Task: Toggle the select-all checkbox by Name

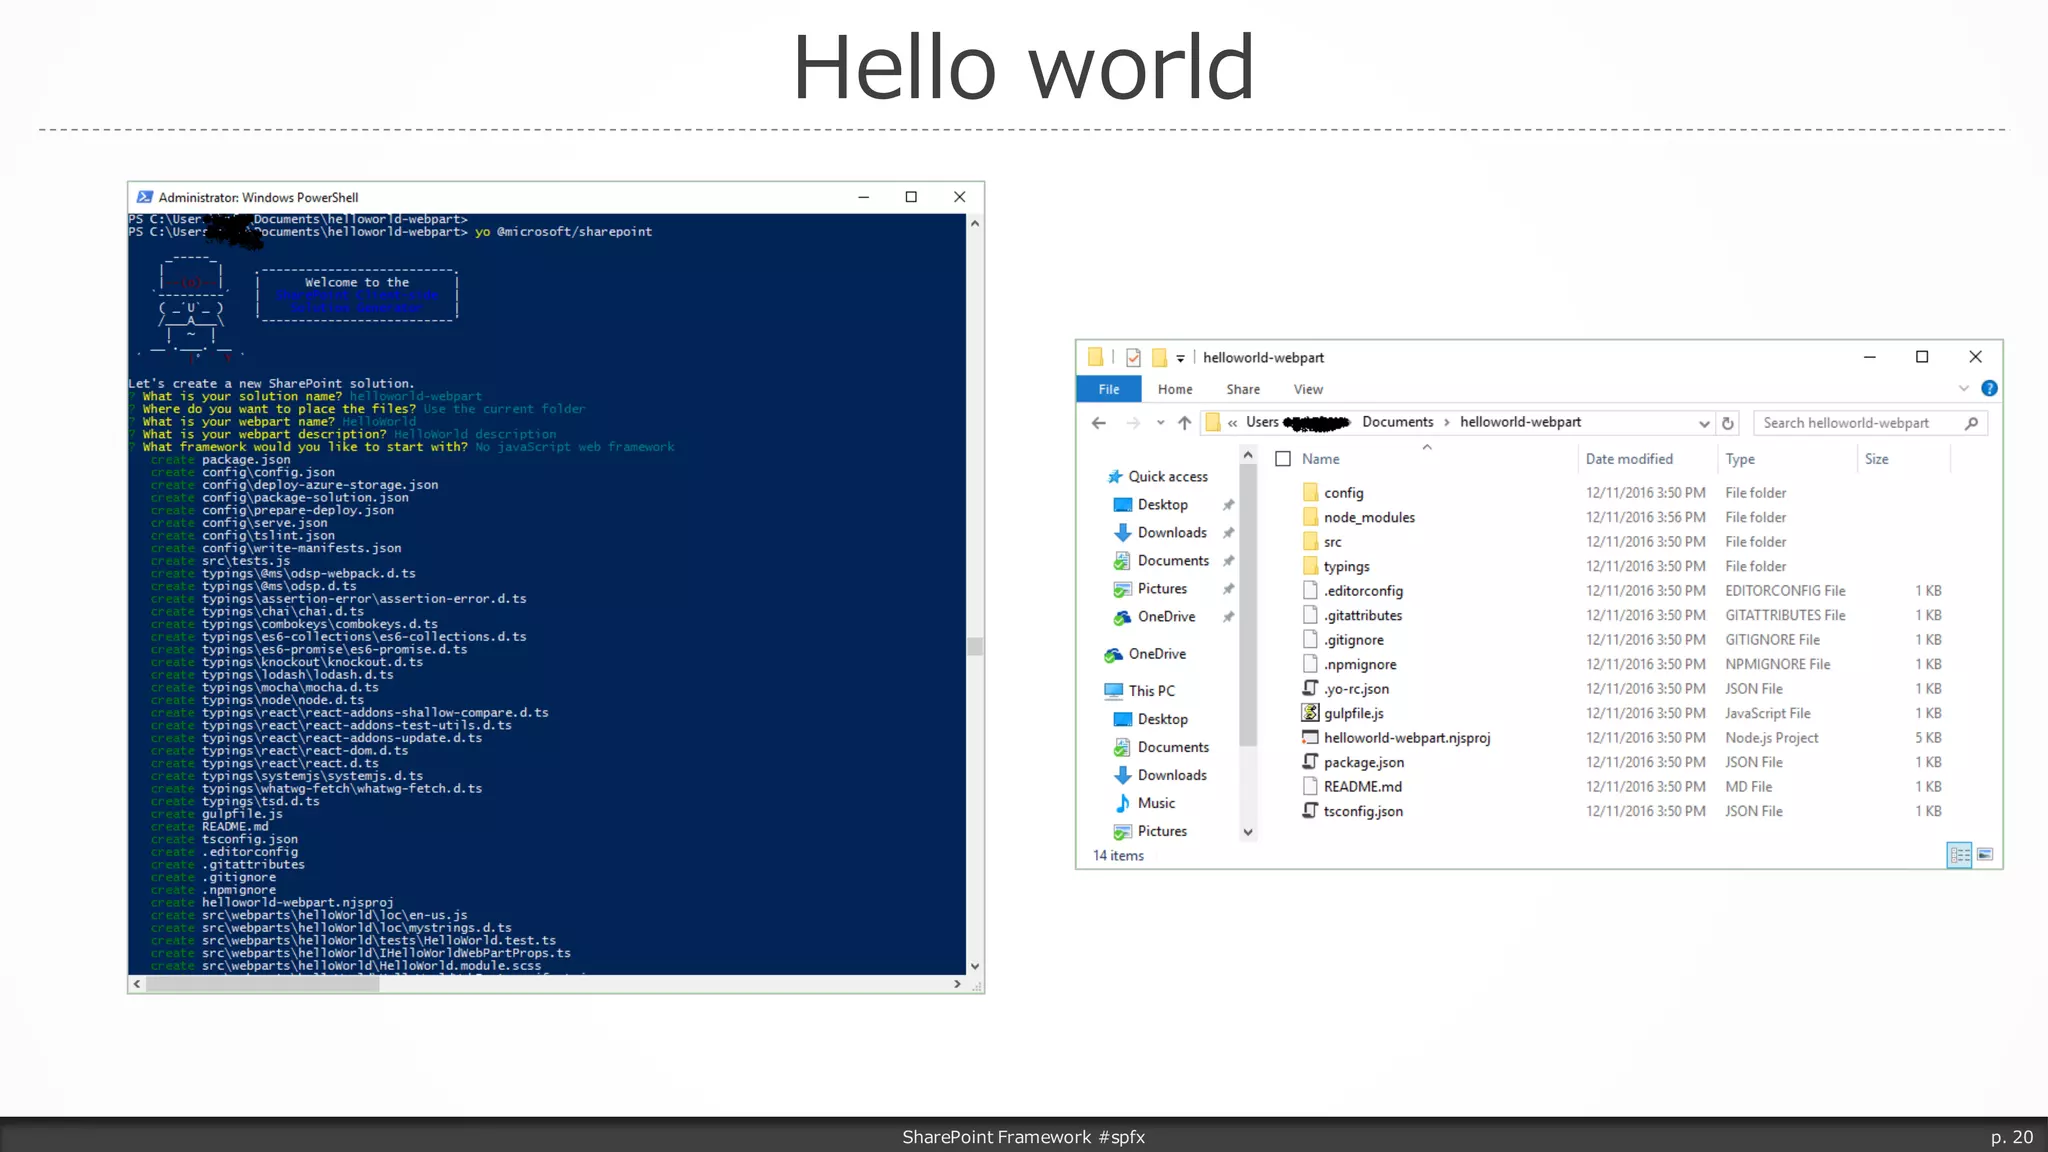Action: 1283,459
